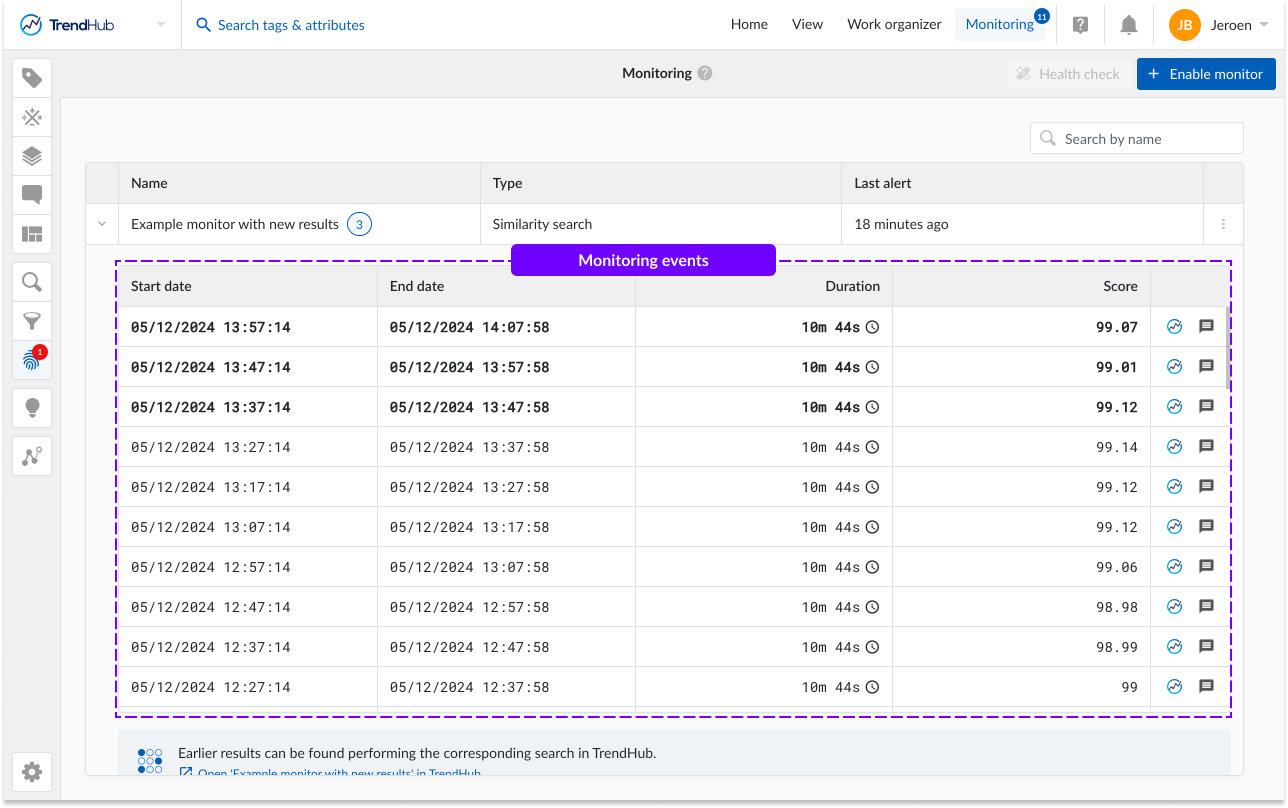Screen dimensions: 1288x808
Task: Open the settings gear icon
Action: point(32,772)
